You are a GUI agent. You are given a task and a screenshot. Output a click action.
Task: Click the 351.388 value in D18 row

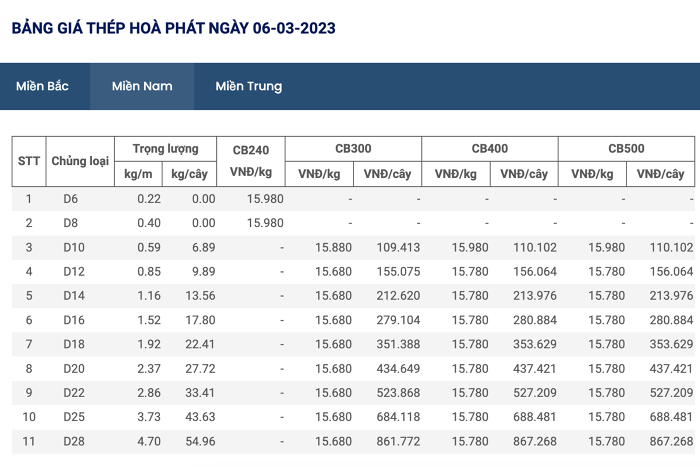coord(398,344)
